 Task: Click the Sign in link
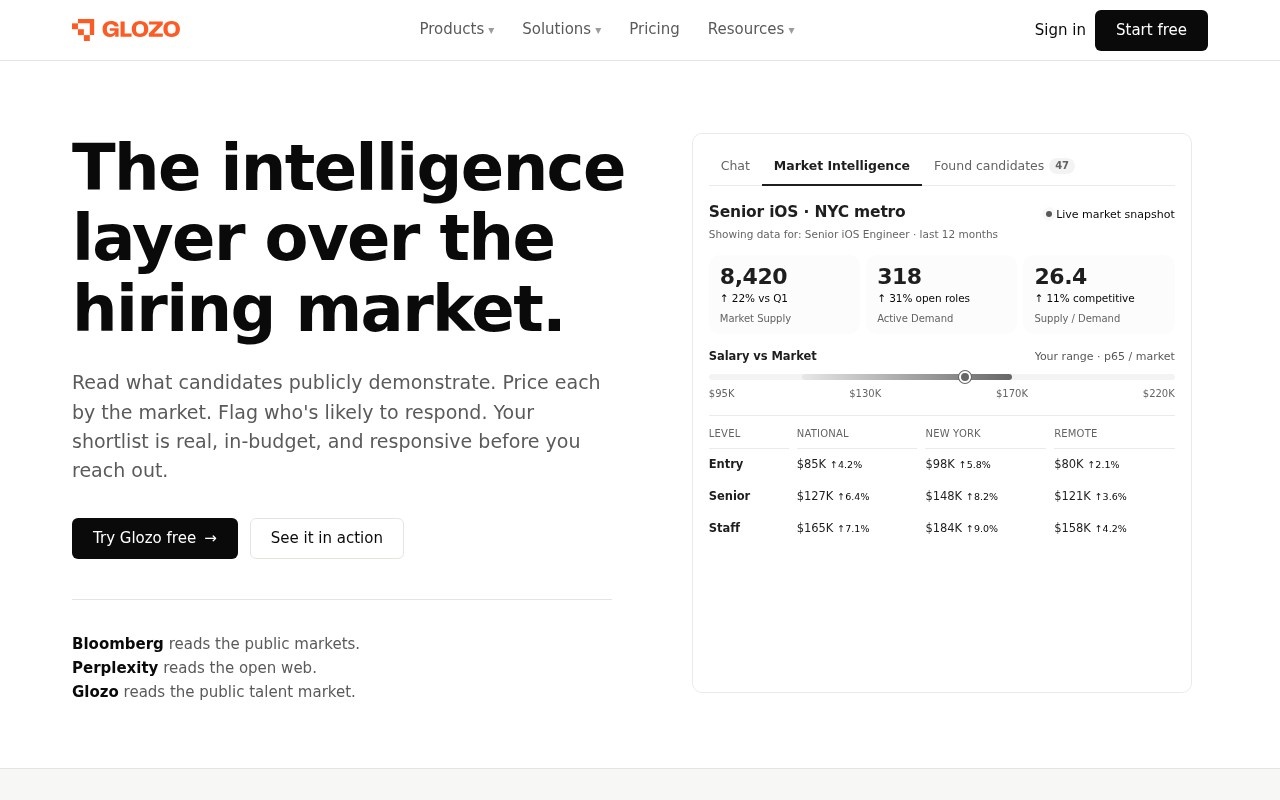(x=1060, y=30)
